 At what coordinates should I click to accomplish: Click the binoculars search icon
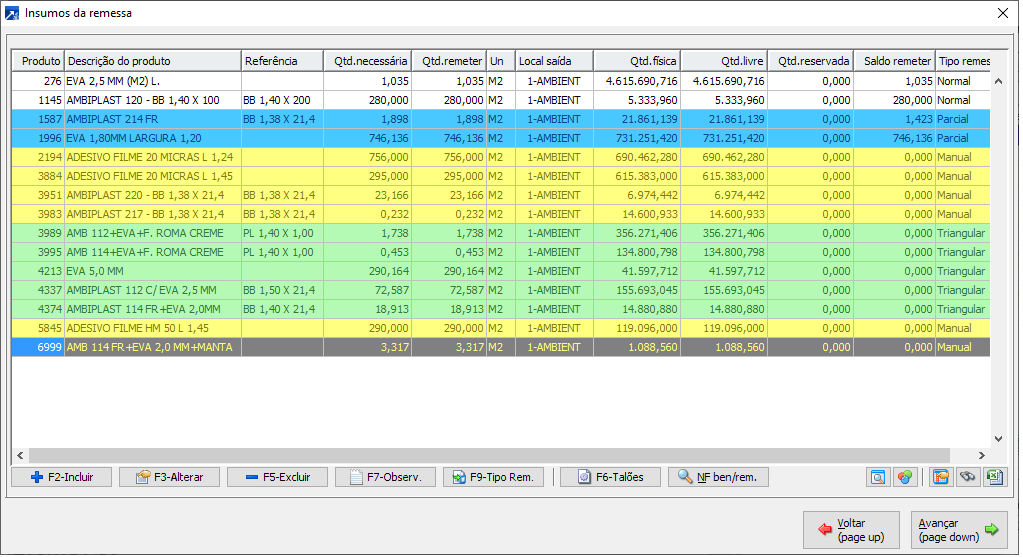coord(967,477)
